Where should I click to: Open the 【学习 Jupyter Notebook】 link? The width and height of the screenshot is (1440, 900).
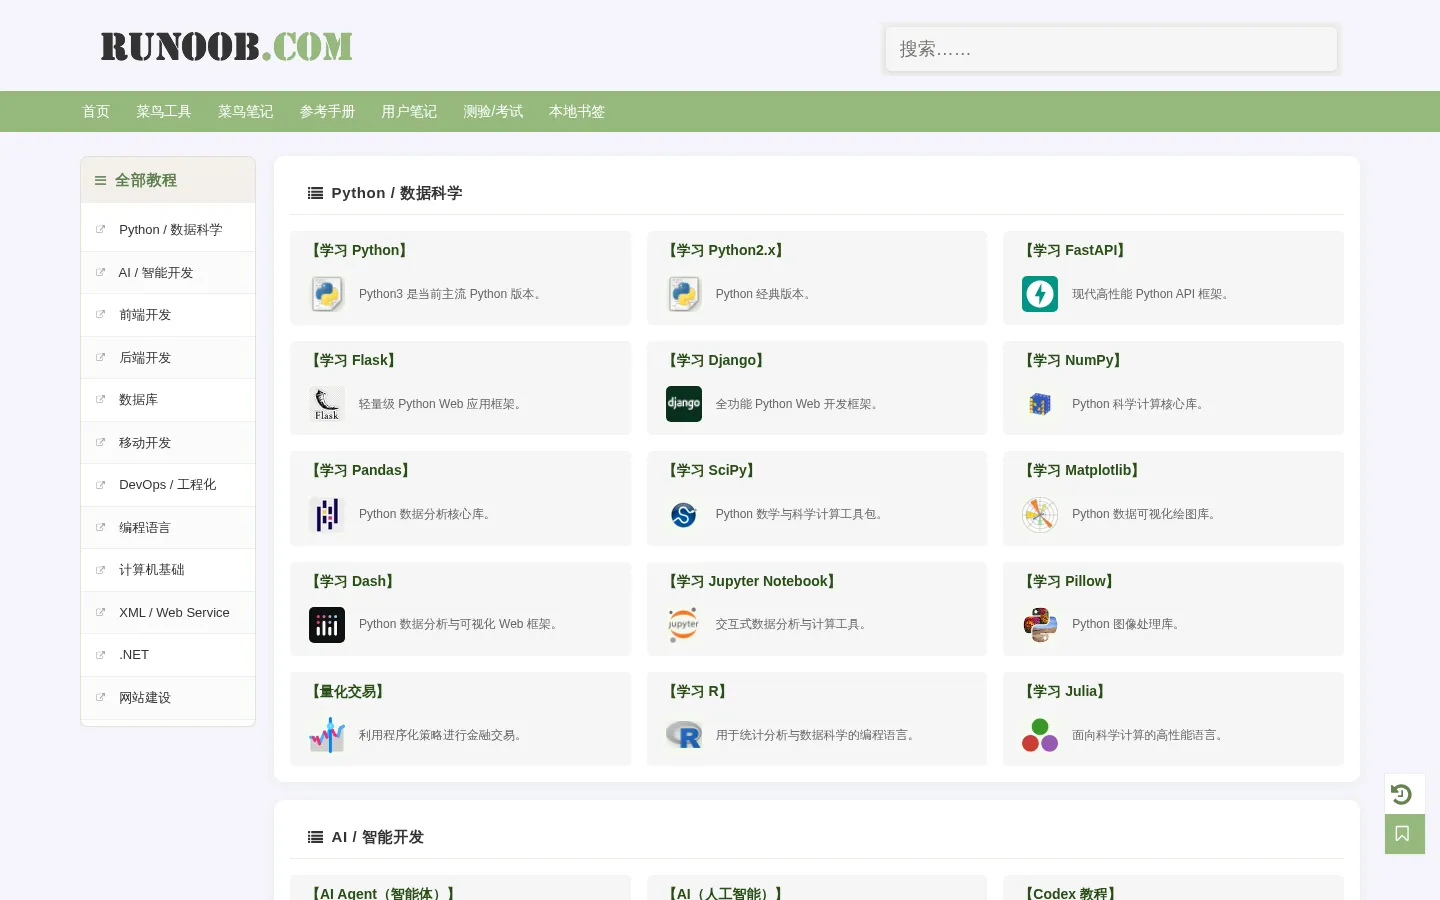click(752, 581)
